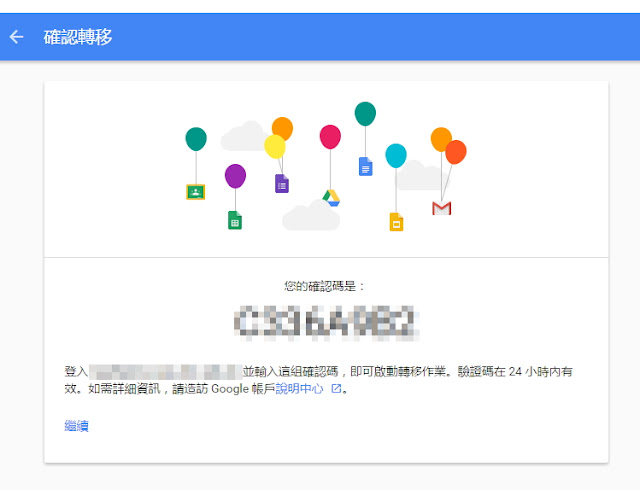This screenshot has width=640, height=490.
Task: Click the Google Drive triangle icon
Action: pyautogui.click(x=331, y=198)
